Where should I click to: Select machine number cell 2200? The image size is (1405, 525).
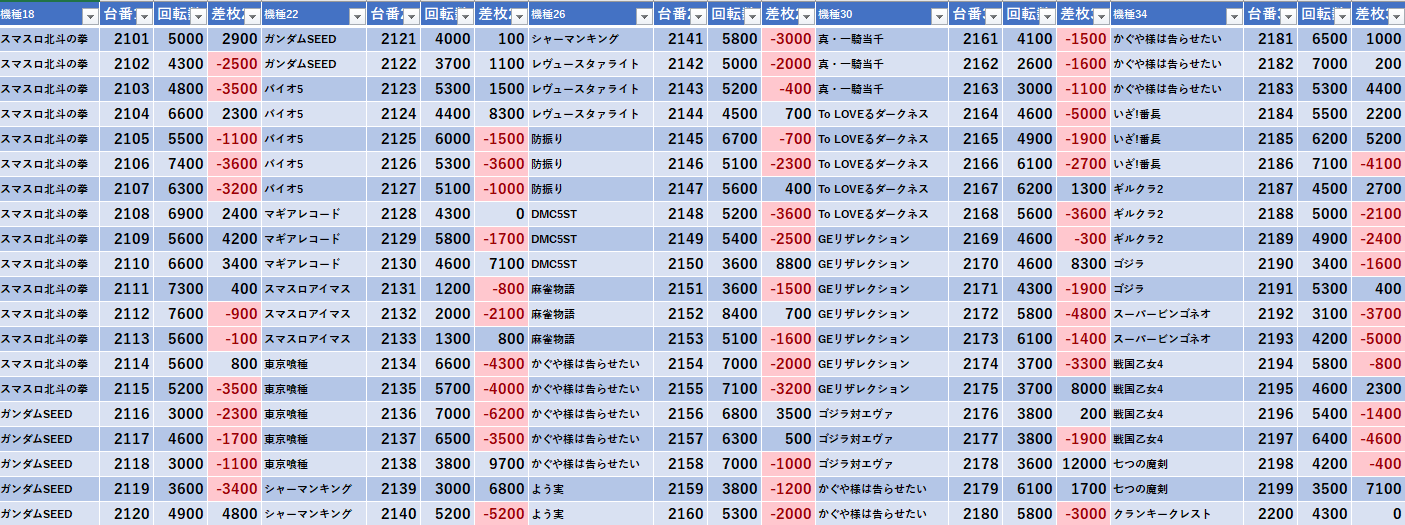point(1271,514)
